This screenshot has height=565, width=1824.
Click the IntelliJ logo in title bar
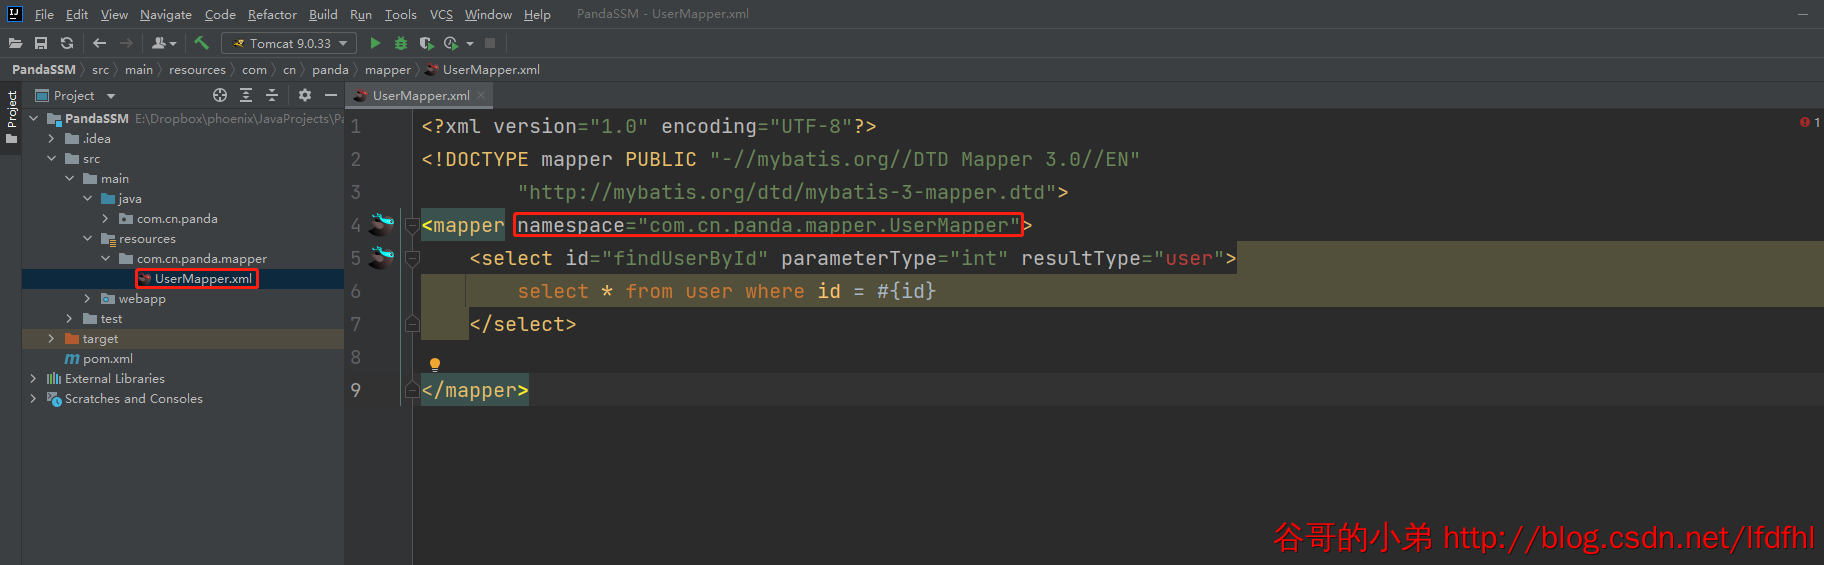click(x=14, y=14)
